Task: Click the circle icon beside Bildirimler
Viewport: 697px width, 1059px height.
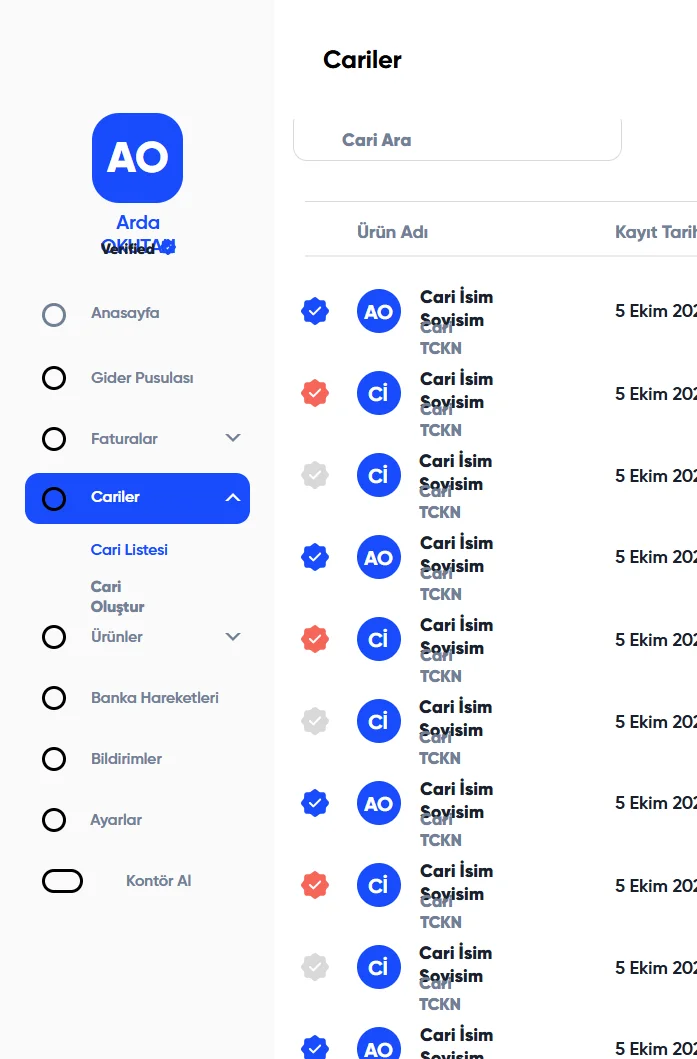Action: [54, 759]
